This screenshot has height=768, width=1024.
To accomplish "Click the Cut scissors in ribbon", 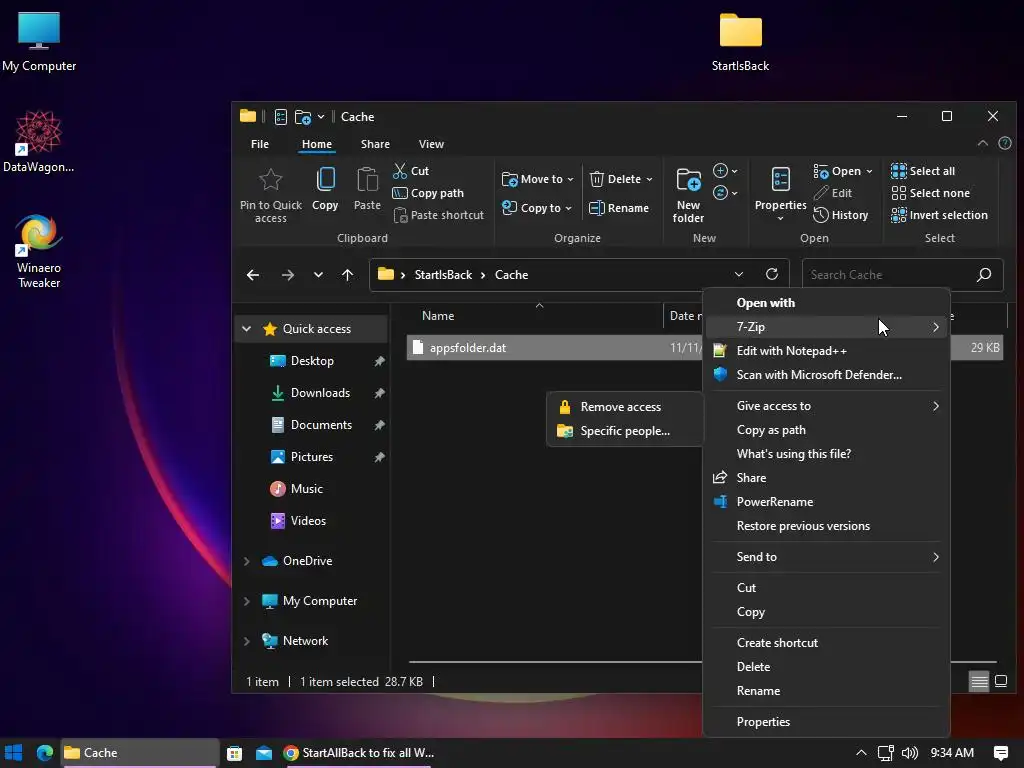I will coord(411,171).
